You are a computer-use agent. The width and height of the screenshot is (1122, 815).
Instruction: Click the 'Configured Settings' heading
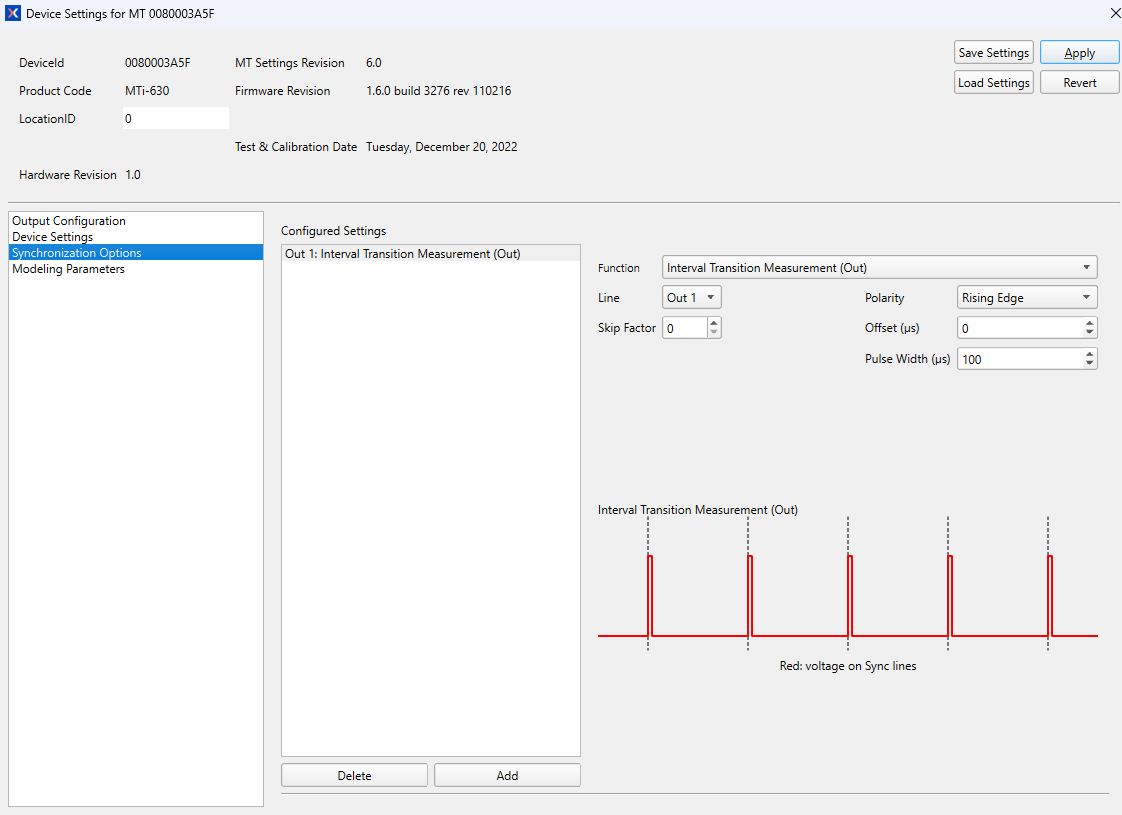(333, 231)
